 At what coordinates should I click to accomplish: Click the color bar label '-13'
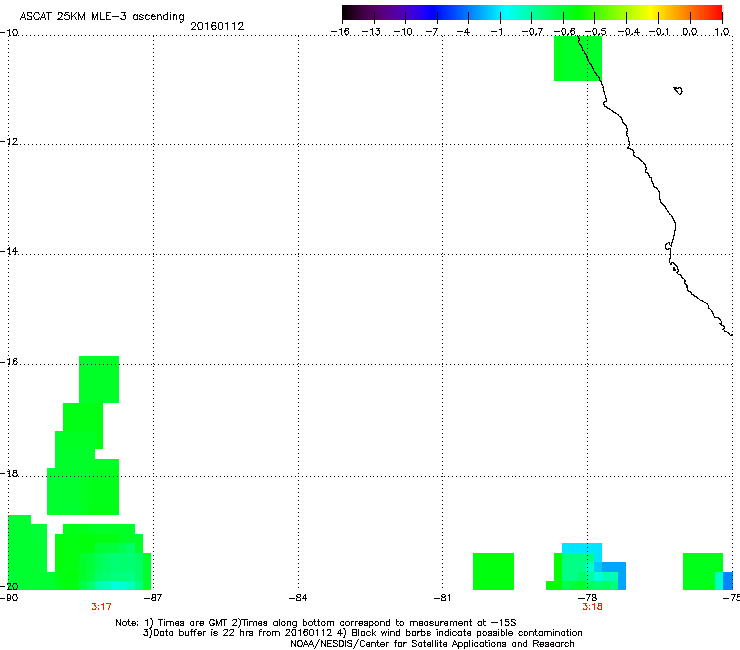point(371,32)
